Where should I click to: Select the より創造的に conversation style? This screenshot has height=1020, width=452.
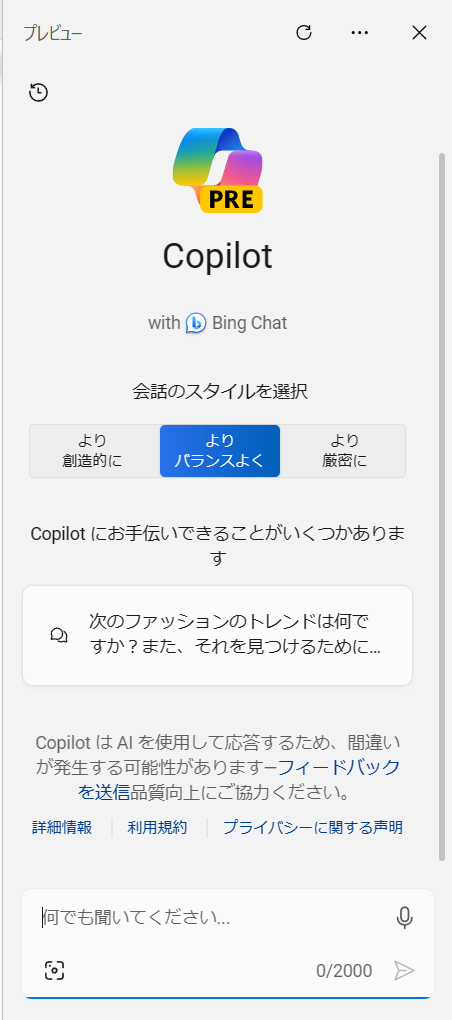click(x=95, y=451)
